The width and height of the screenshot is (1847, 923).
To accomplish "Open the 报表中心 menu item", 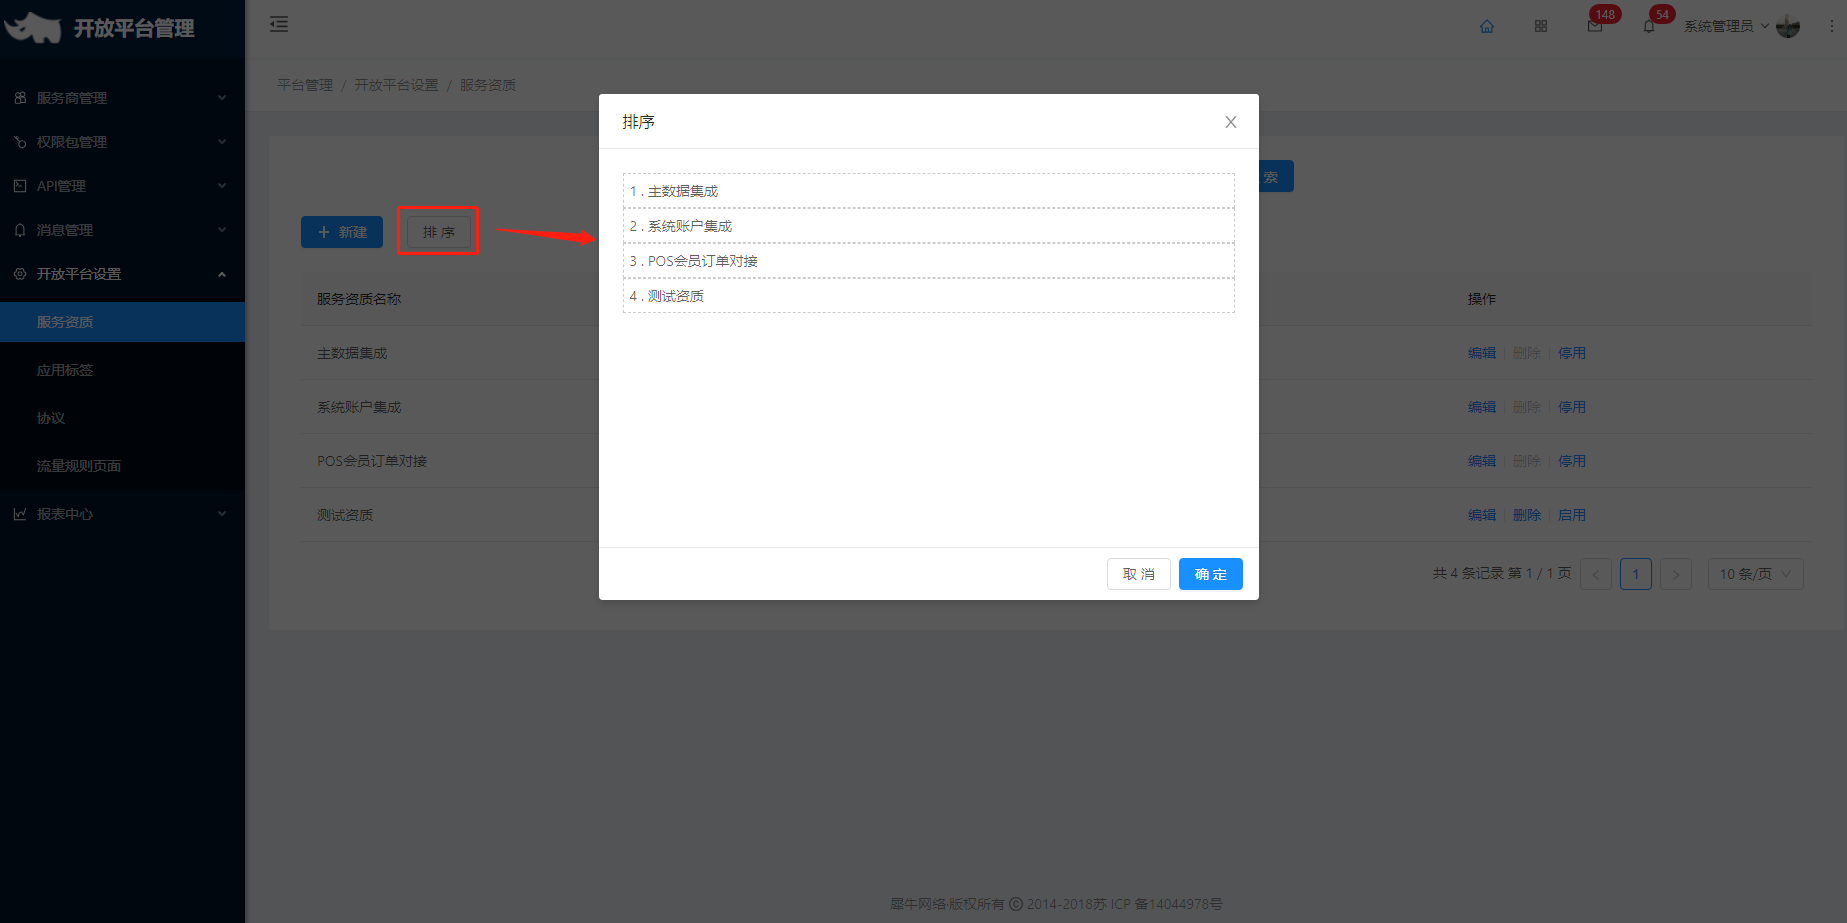I will 122,514.
